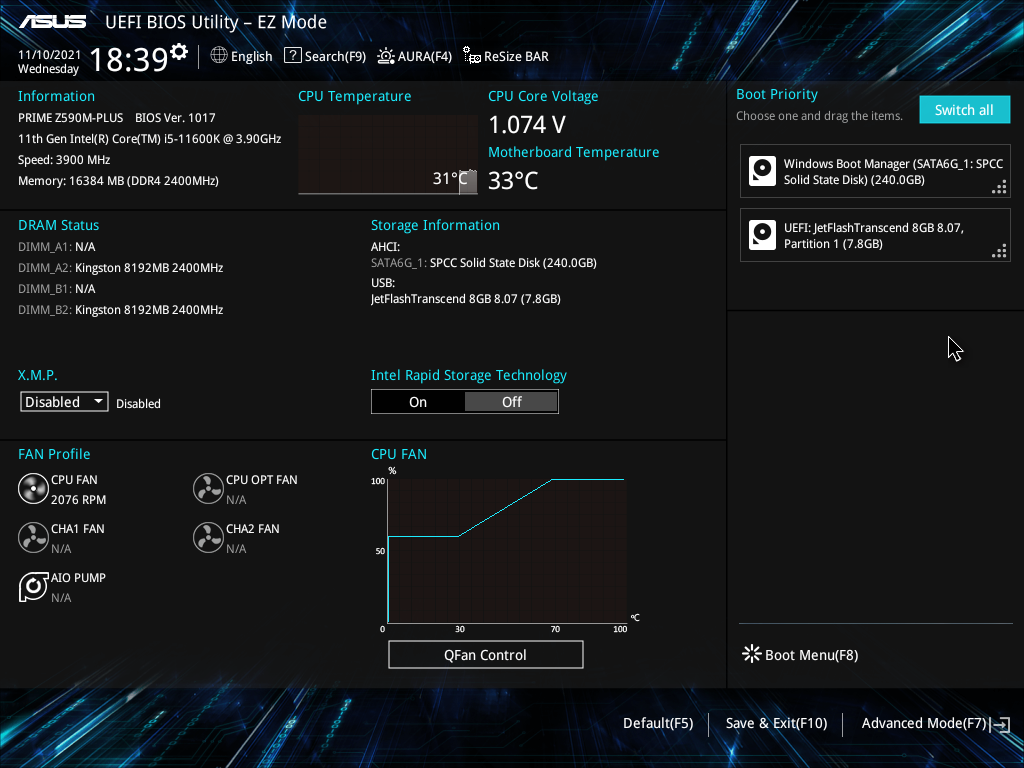Click Save & Exit(F10)
Viewport: 1024px width, 768px height.
tap(776, 723)
